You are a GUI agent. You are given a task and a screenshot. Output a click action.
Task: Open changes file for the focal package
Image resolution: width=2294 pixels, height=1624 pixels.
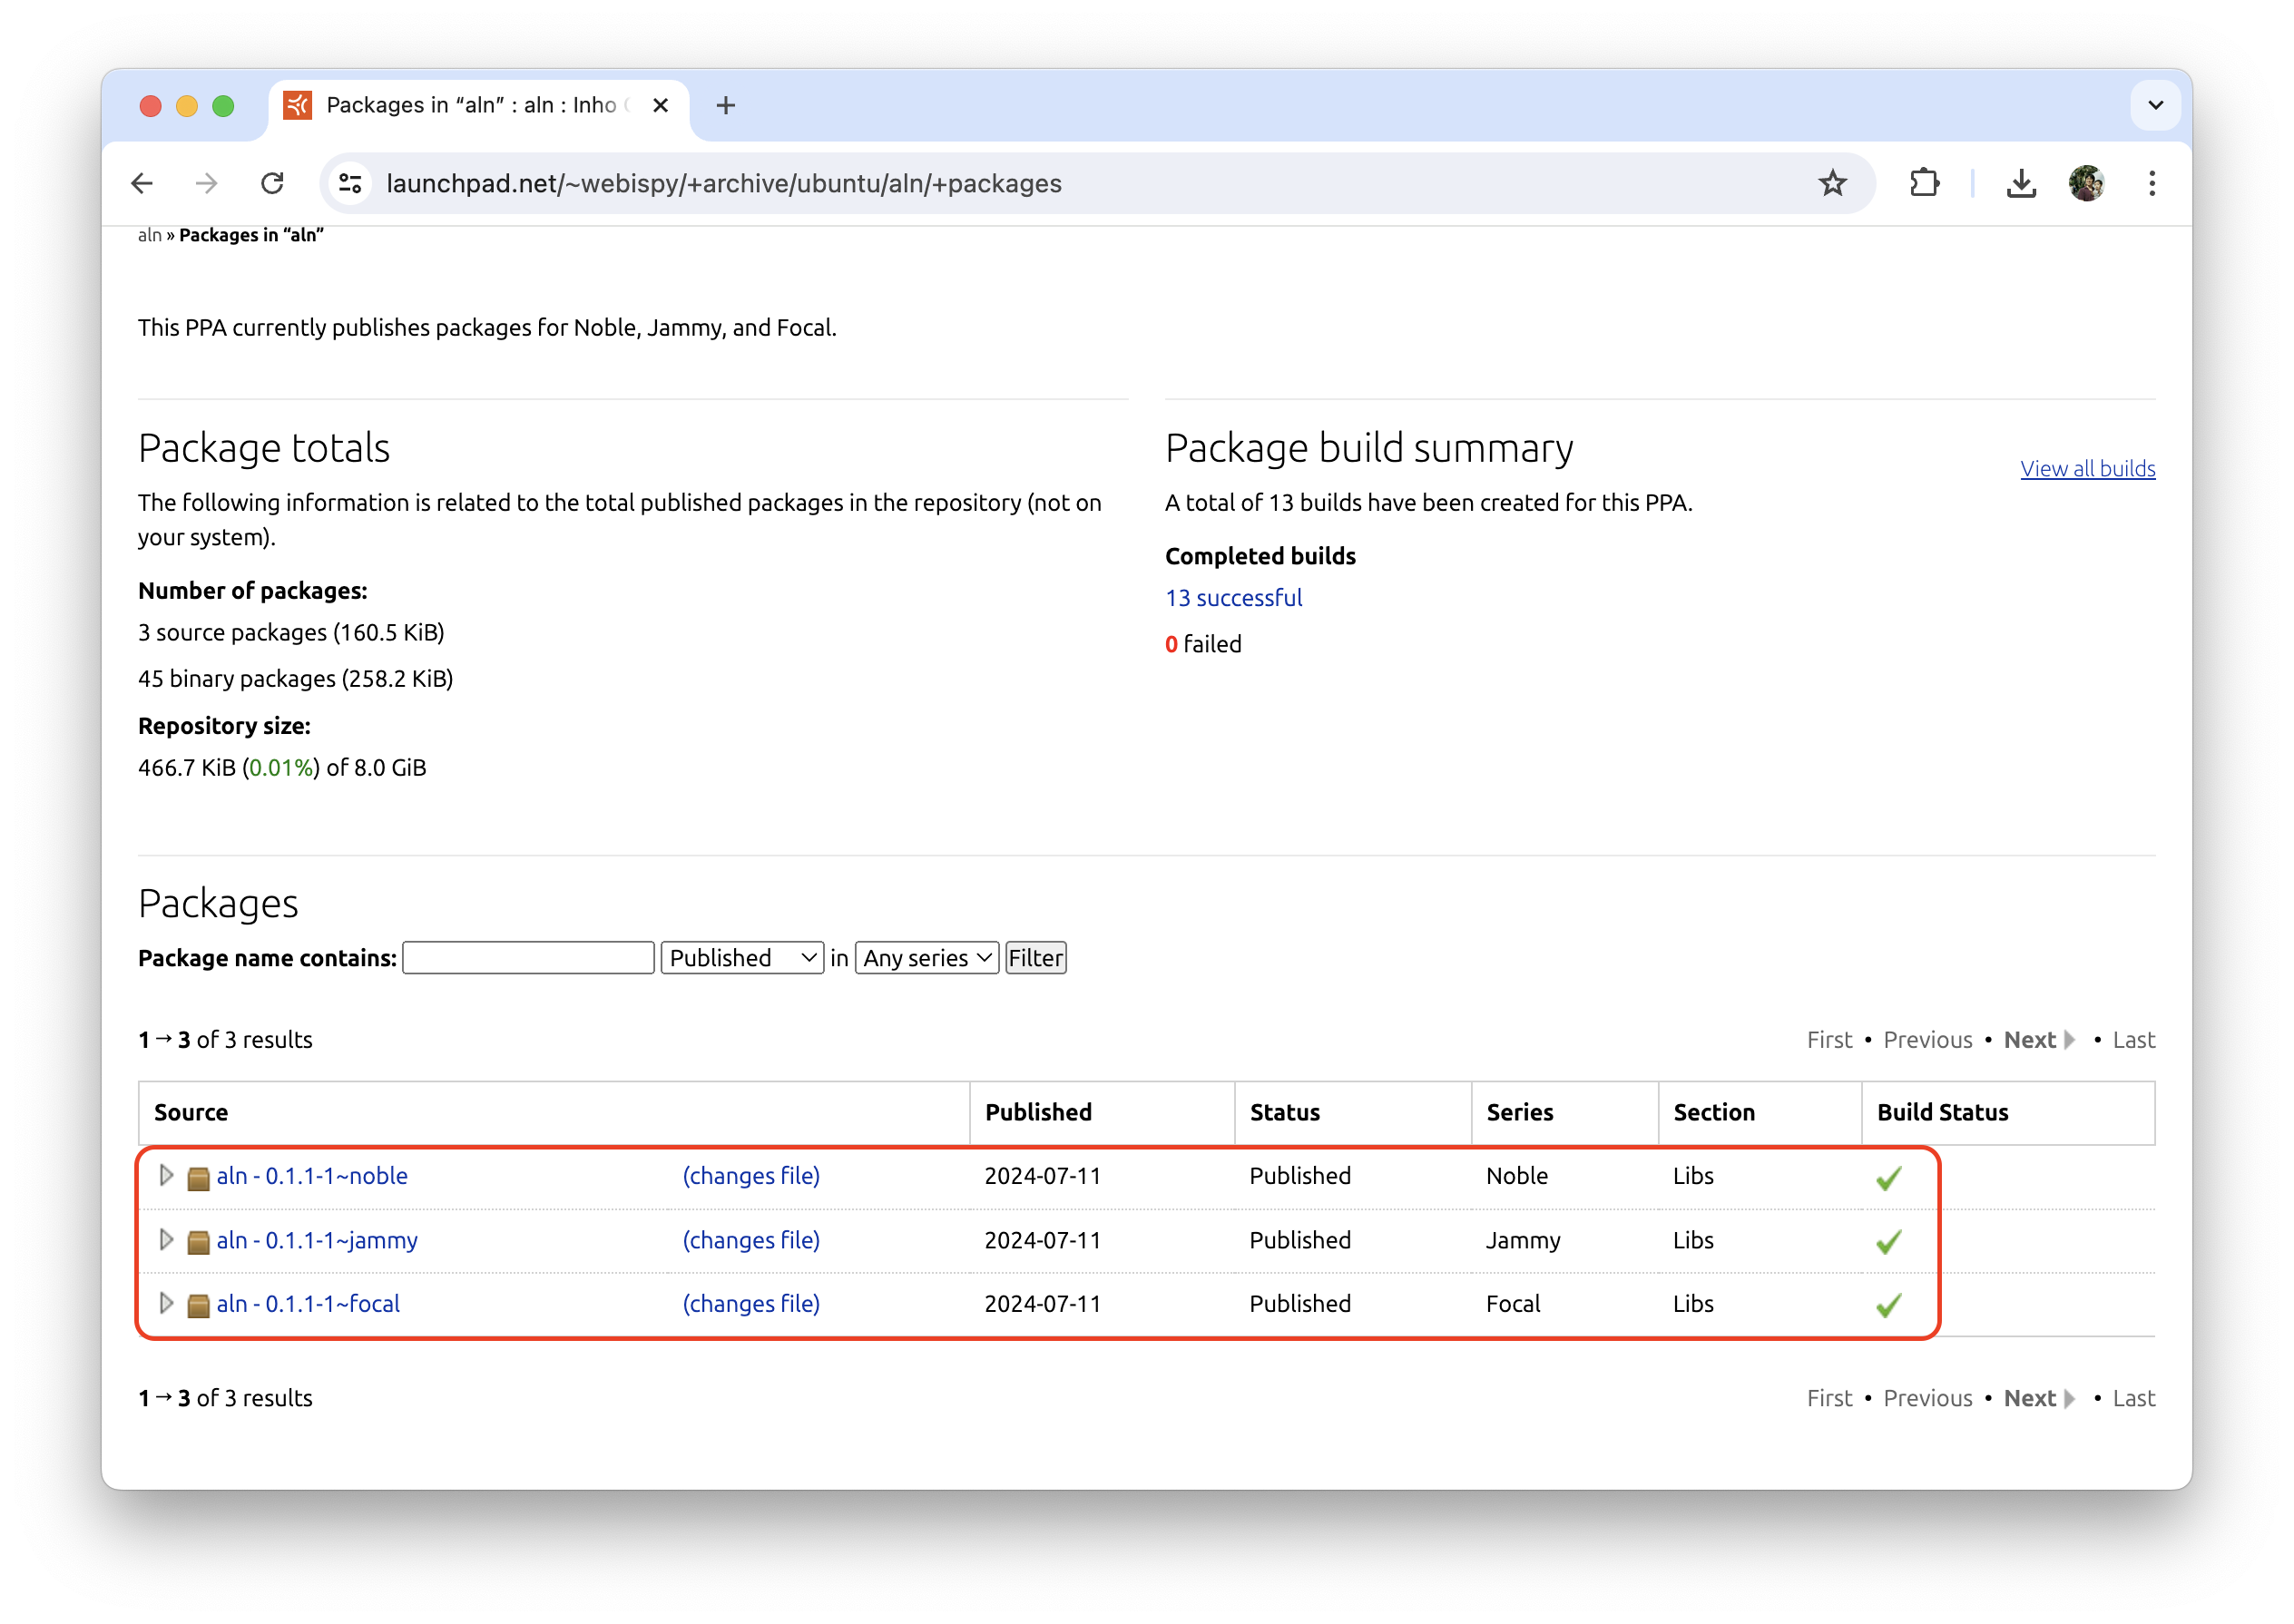click(751, 1304)
